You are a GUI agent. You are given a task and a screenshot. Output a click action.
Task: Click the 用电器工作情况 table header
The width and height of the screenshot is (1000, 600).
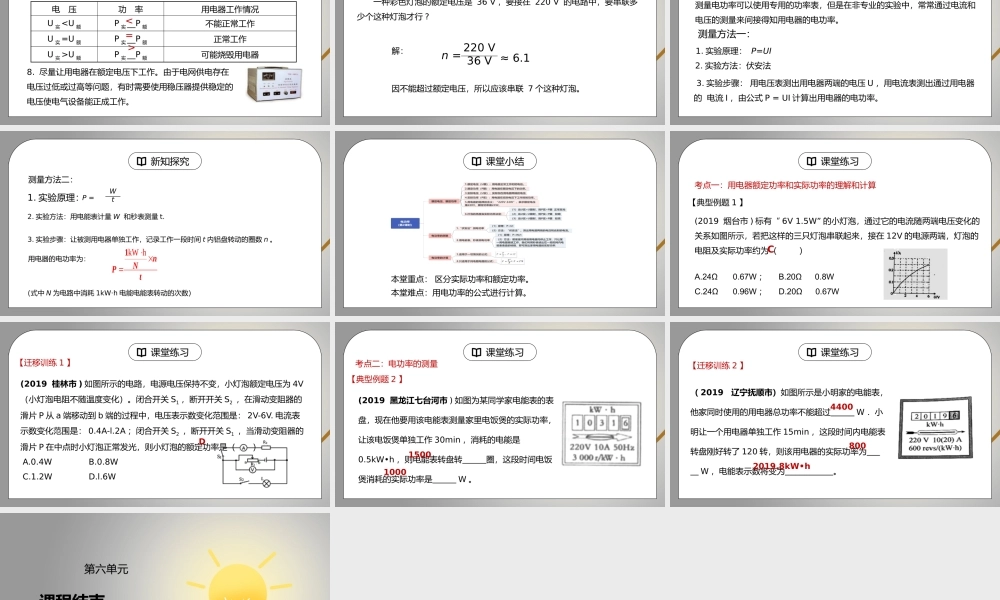(x=230, y=9)
